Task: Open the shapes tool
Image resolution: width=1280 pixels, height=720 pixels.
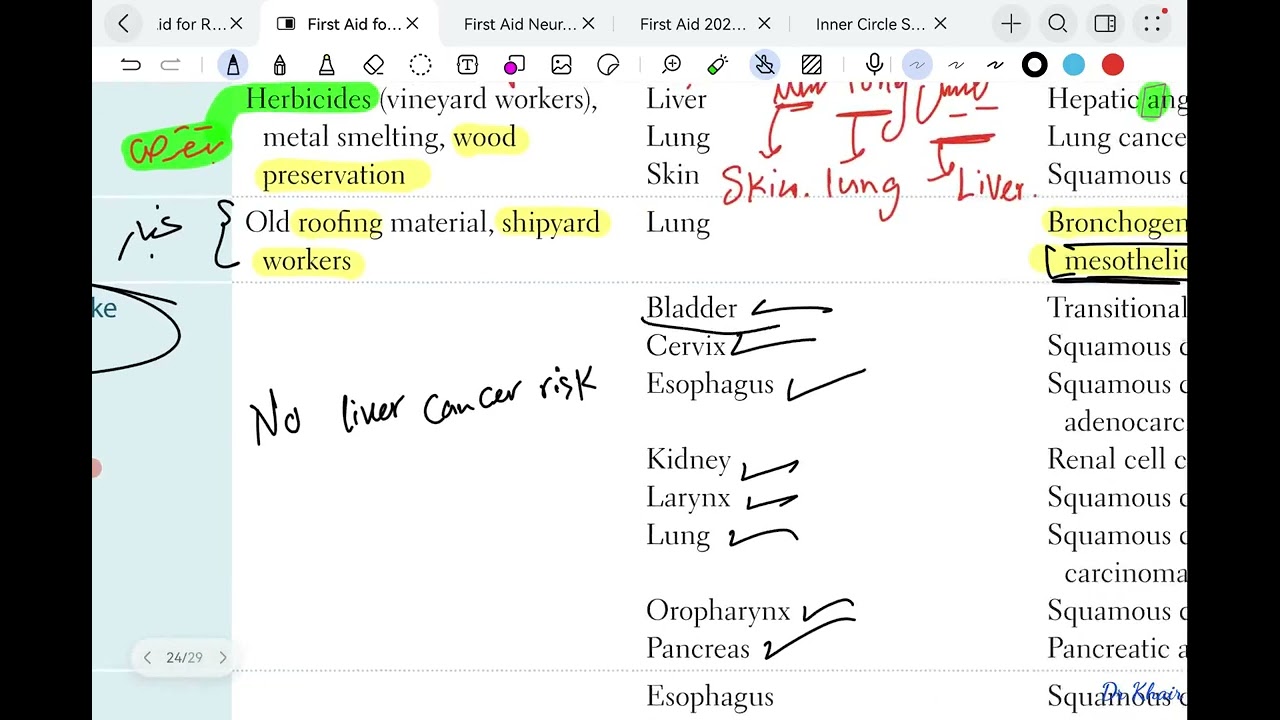Action: (x=514, y=65)
